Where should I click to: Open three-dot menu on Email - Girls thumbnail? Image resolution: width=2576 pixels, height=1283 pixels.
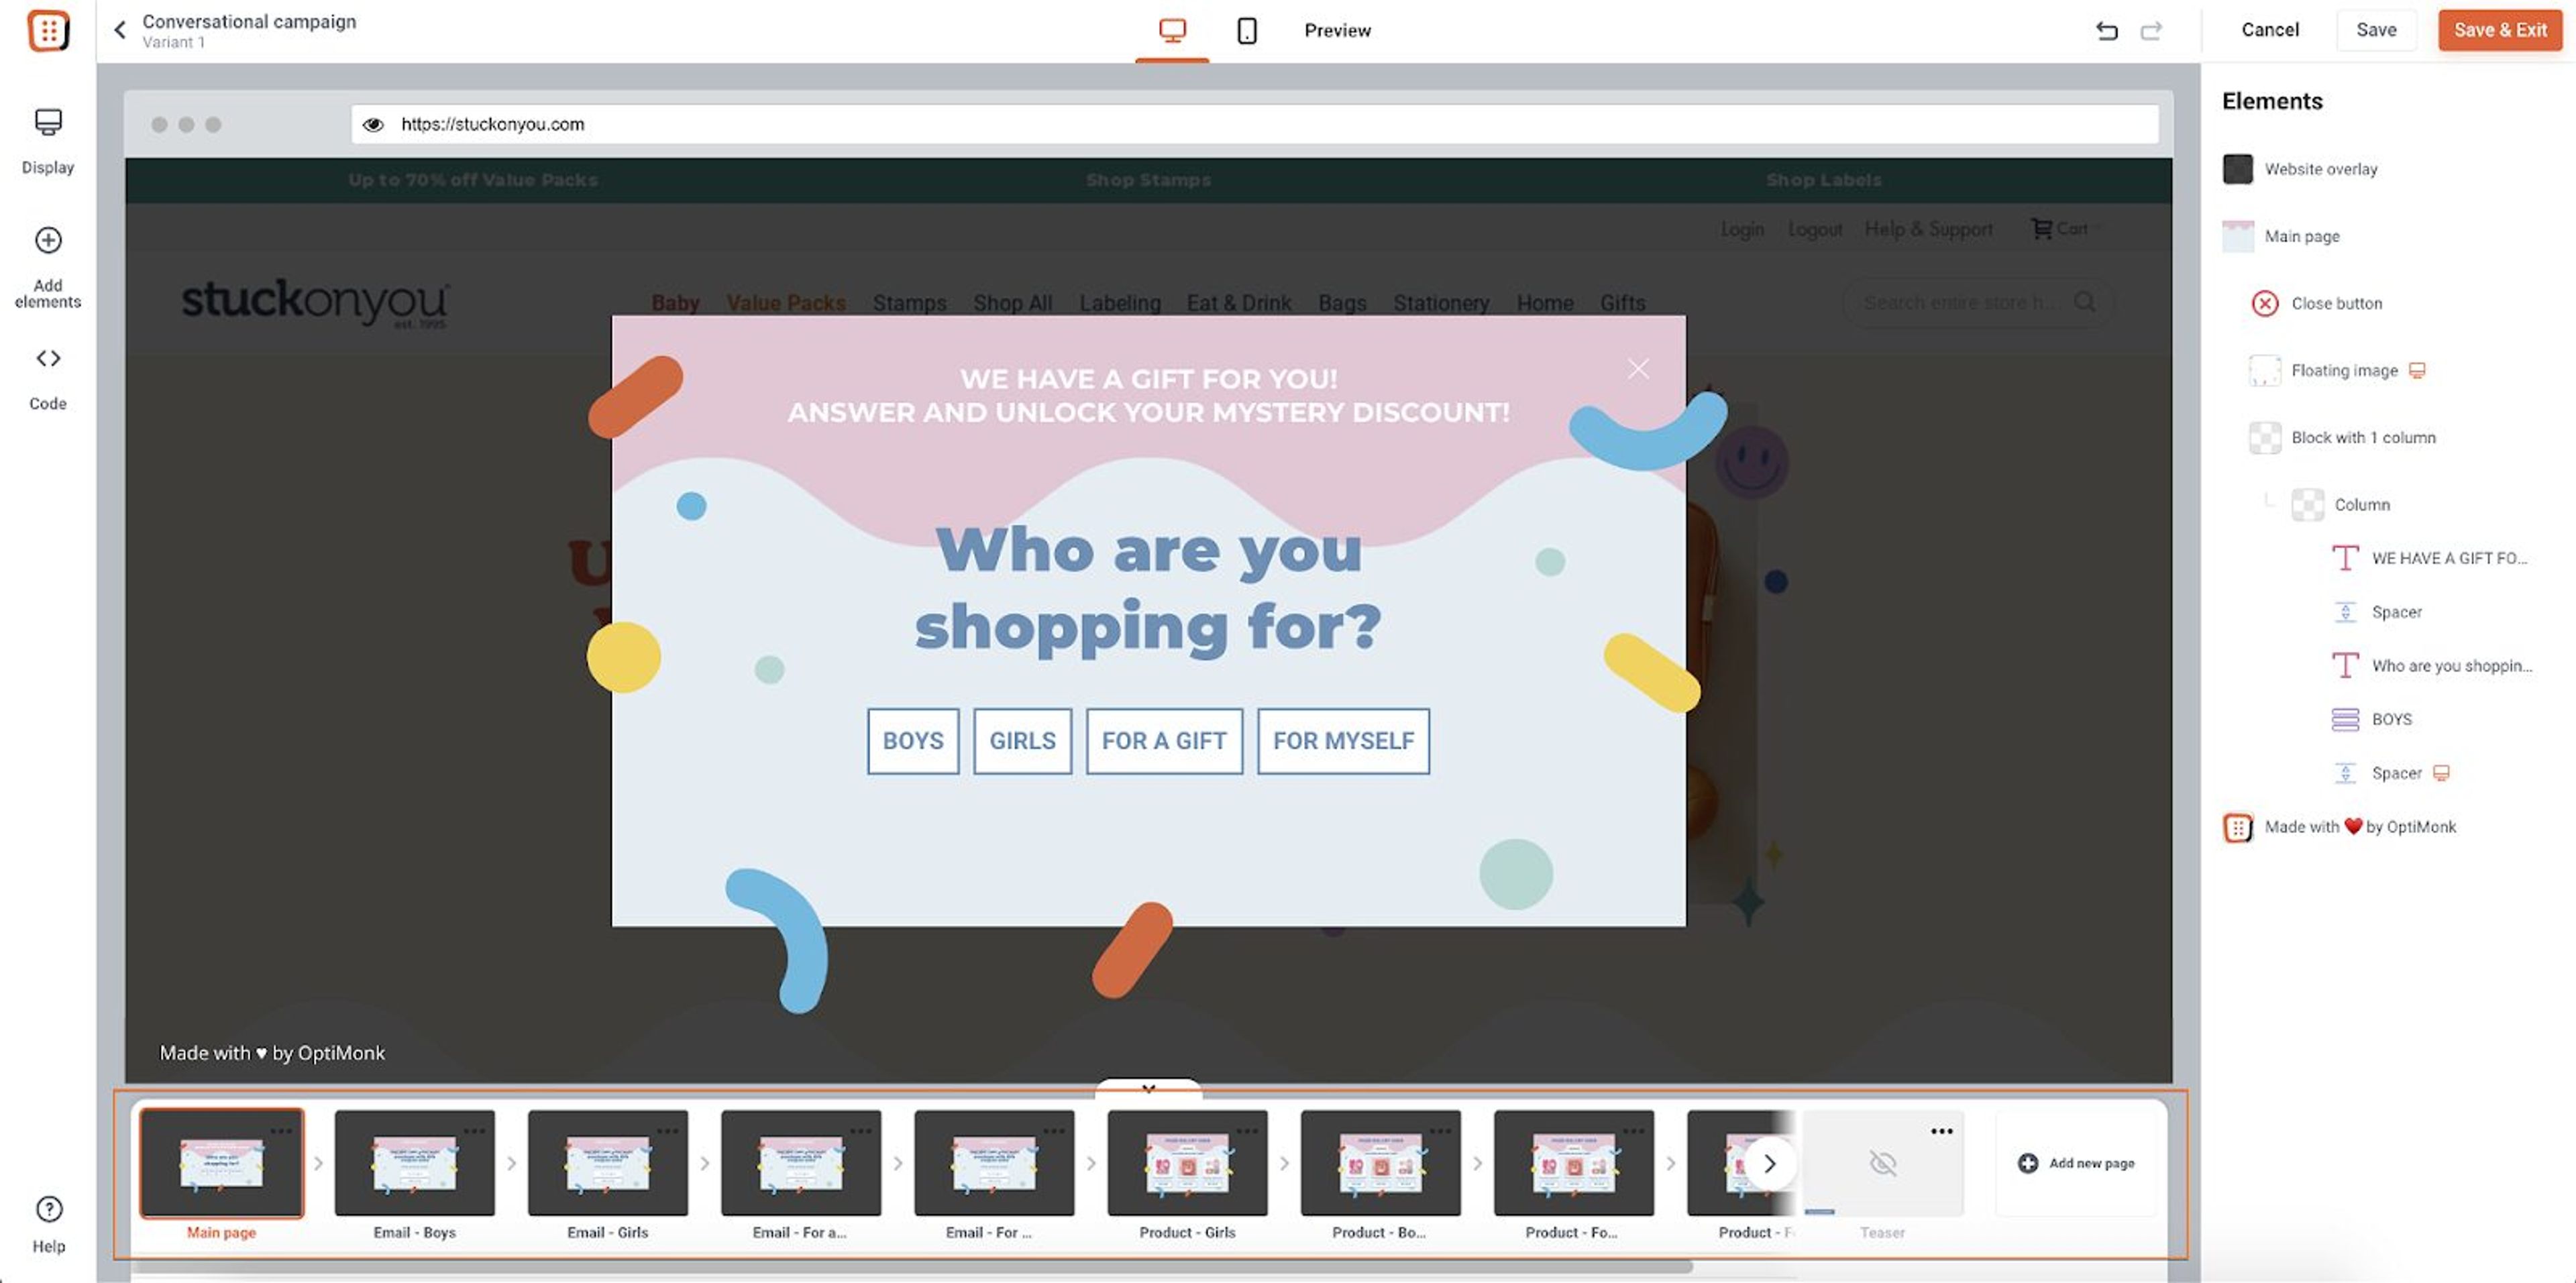(x=667, y=1131)
